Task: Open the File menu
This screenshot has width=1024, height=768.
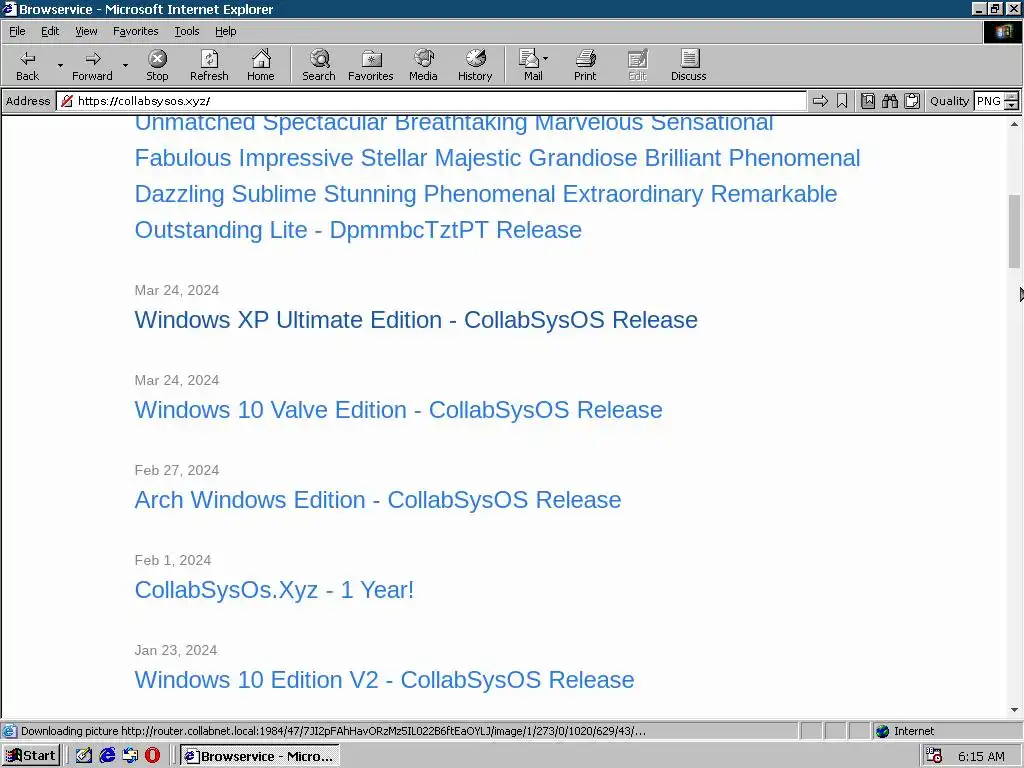Action: 17,31
